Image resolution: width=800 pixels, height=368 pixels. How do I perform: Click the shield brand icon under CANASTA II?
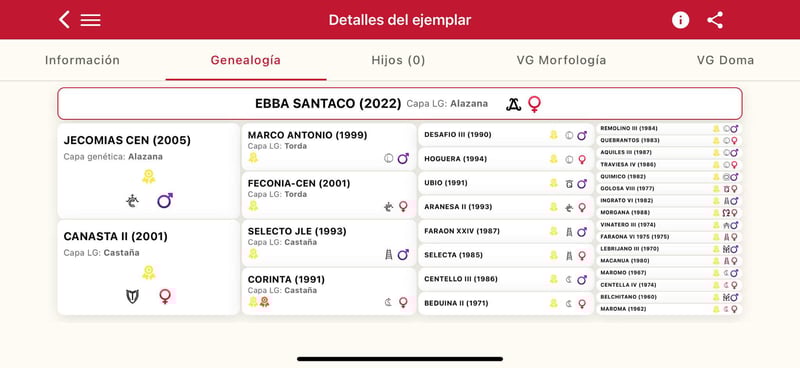click(133, 297)
